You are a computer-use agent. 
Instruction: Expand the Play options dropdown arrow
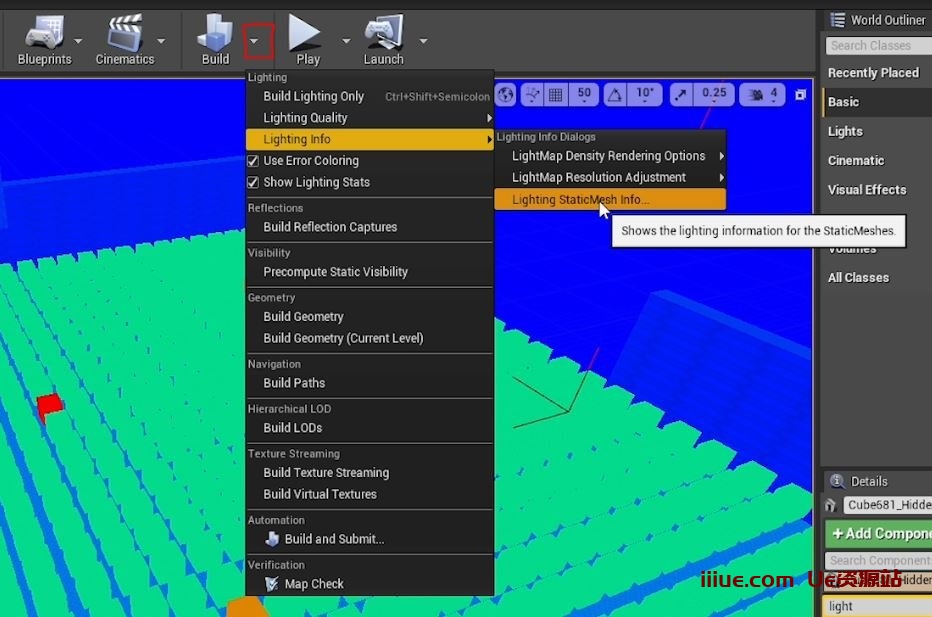346,41
